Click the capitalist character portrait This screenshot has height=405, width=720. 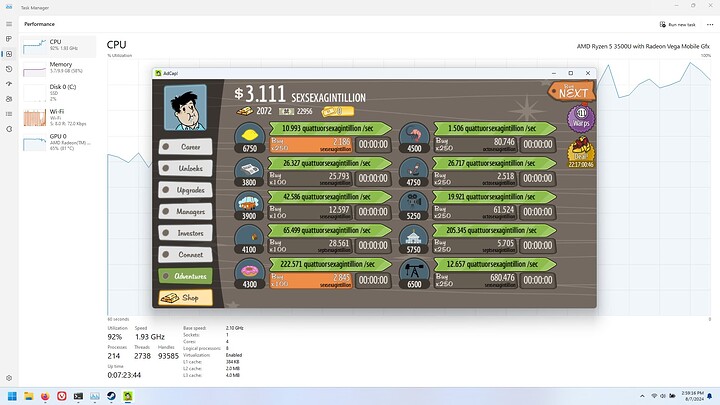coord(185,107)
